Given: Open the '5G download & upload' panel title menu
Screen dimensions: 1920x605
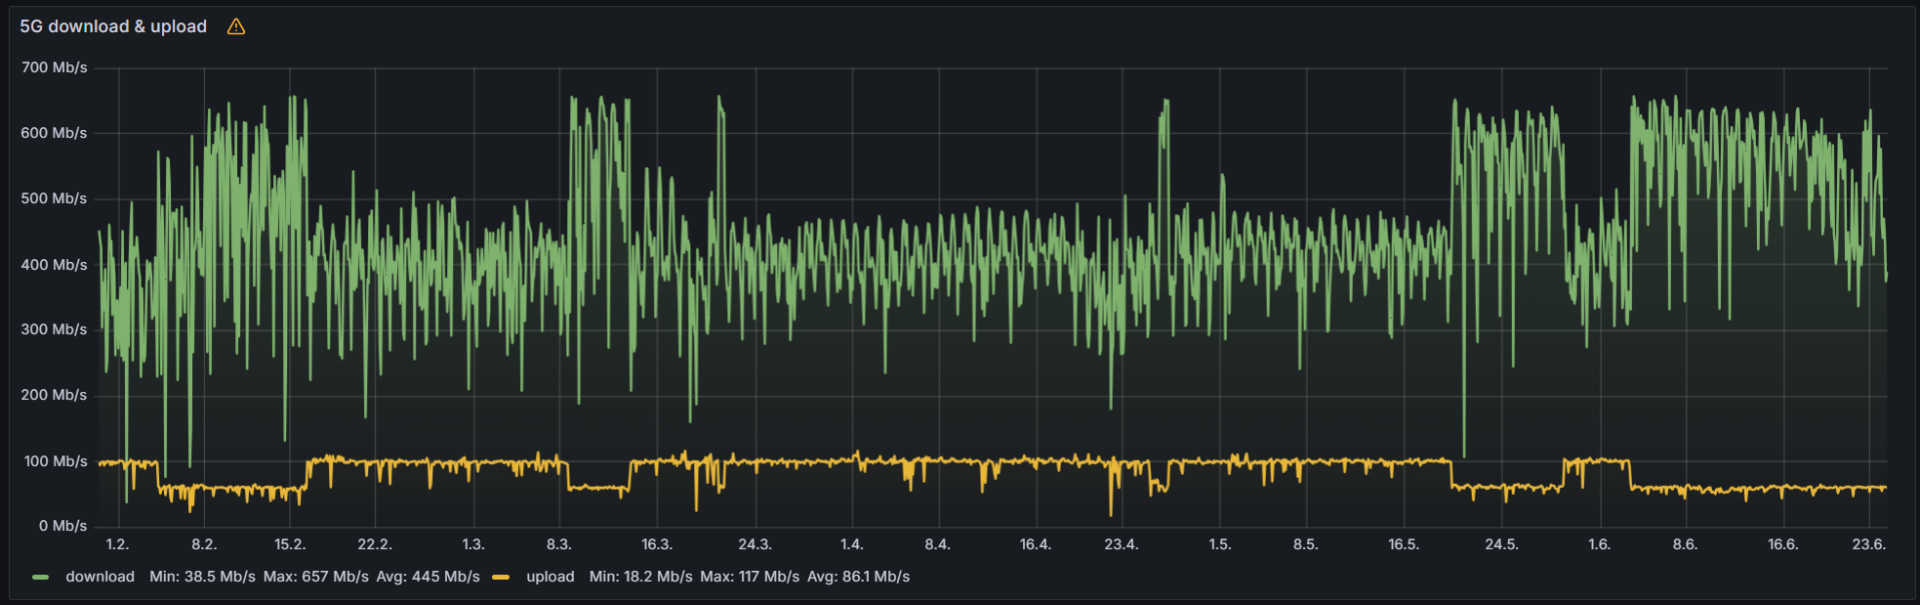Looking at the screenshot, I should pyautogui.click(x=113, y=27).
